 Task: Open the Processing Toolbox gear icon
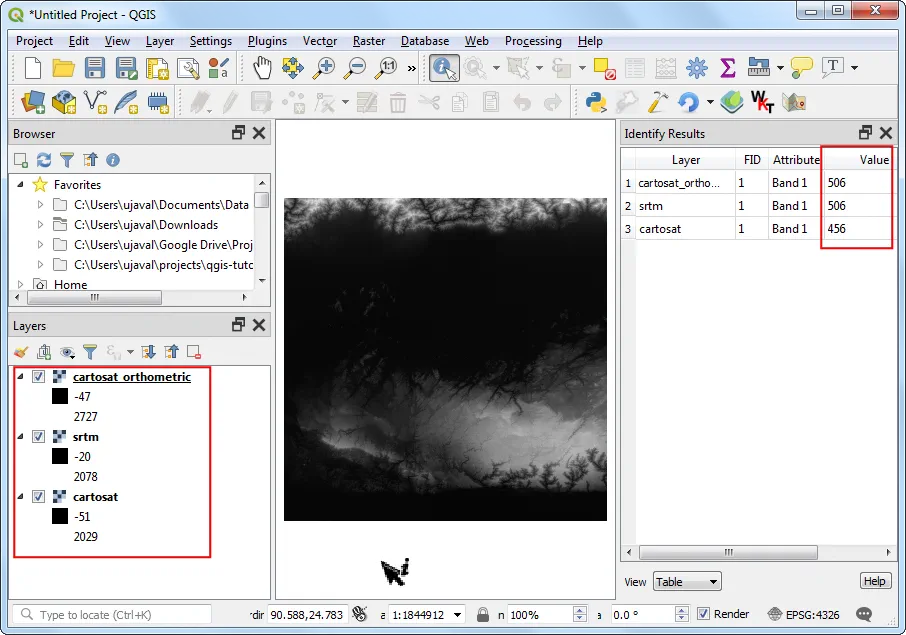[697, 68]
